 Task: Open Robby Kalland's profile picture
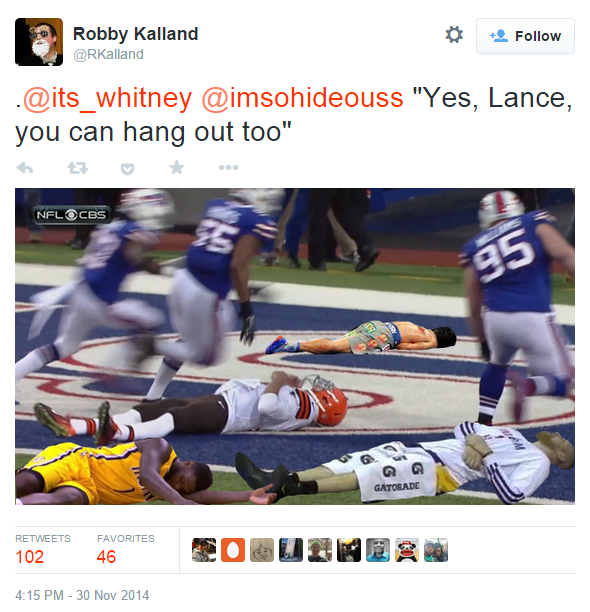[x=39, y=42]
